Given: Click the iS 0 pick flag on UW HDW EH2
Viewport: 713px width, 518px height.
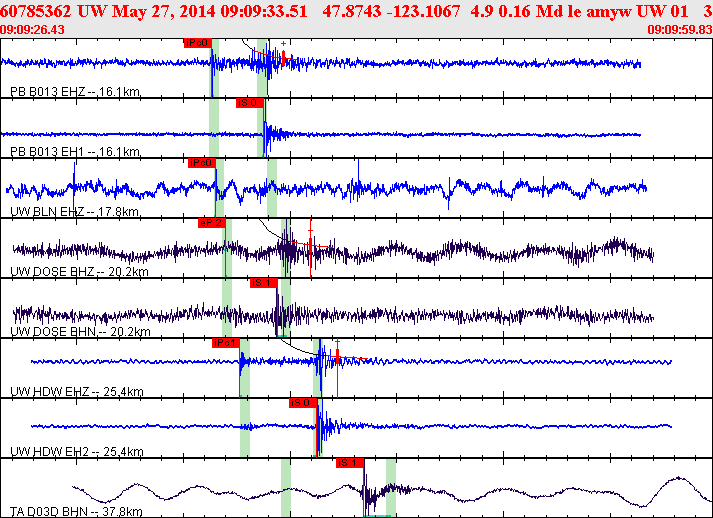Looking at the screenshot, I should click(x=302, y=403).
